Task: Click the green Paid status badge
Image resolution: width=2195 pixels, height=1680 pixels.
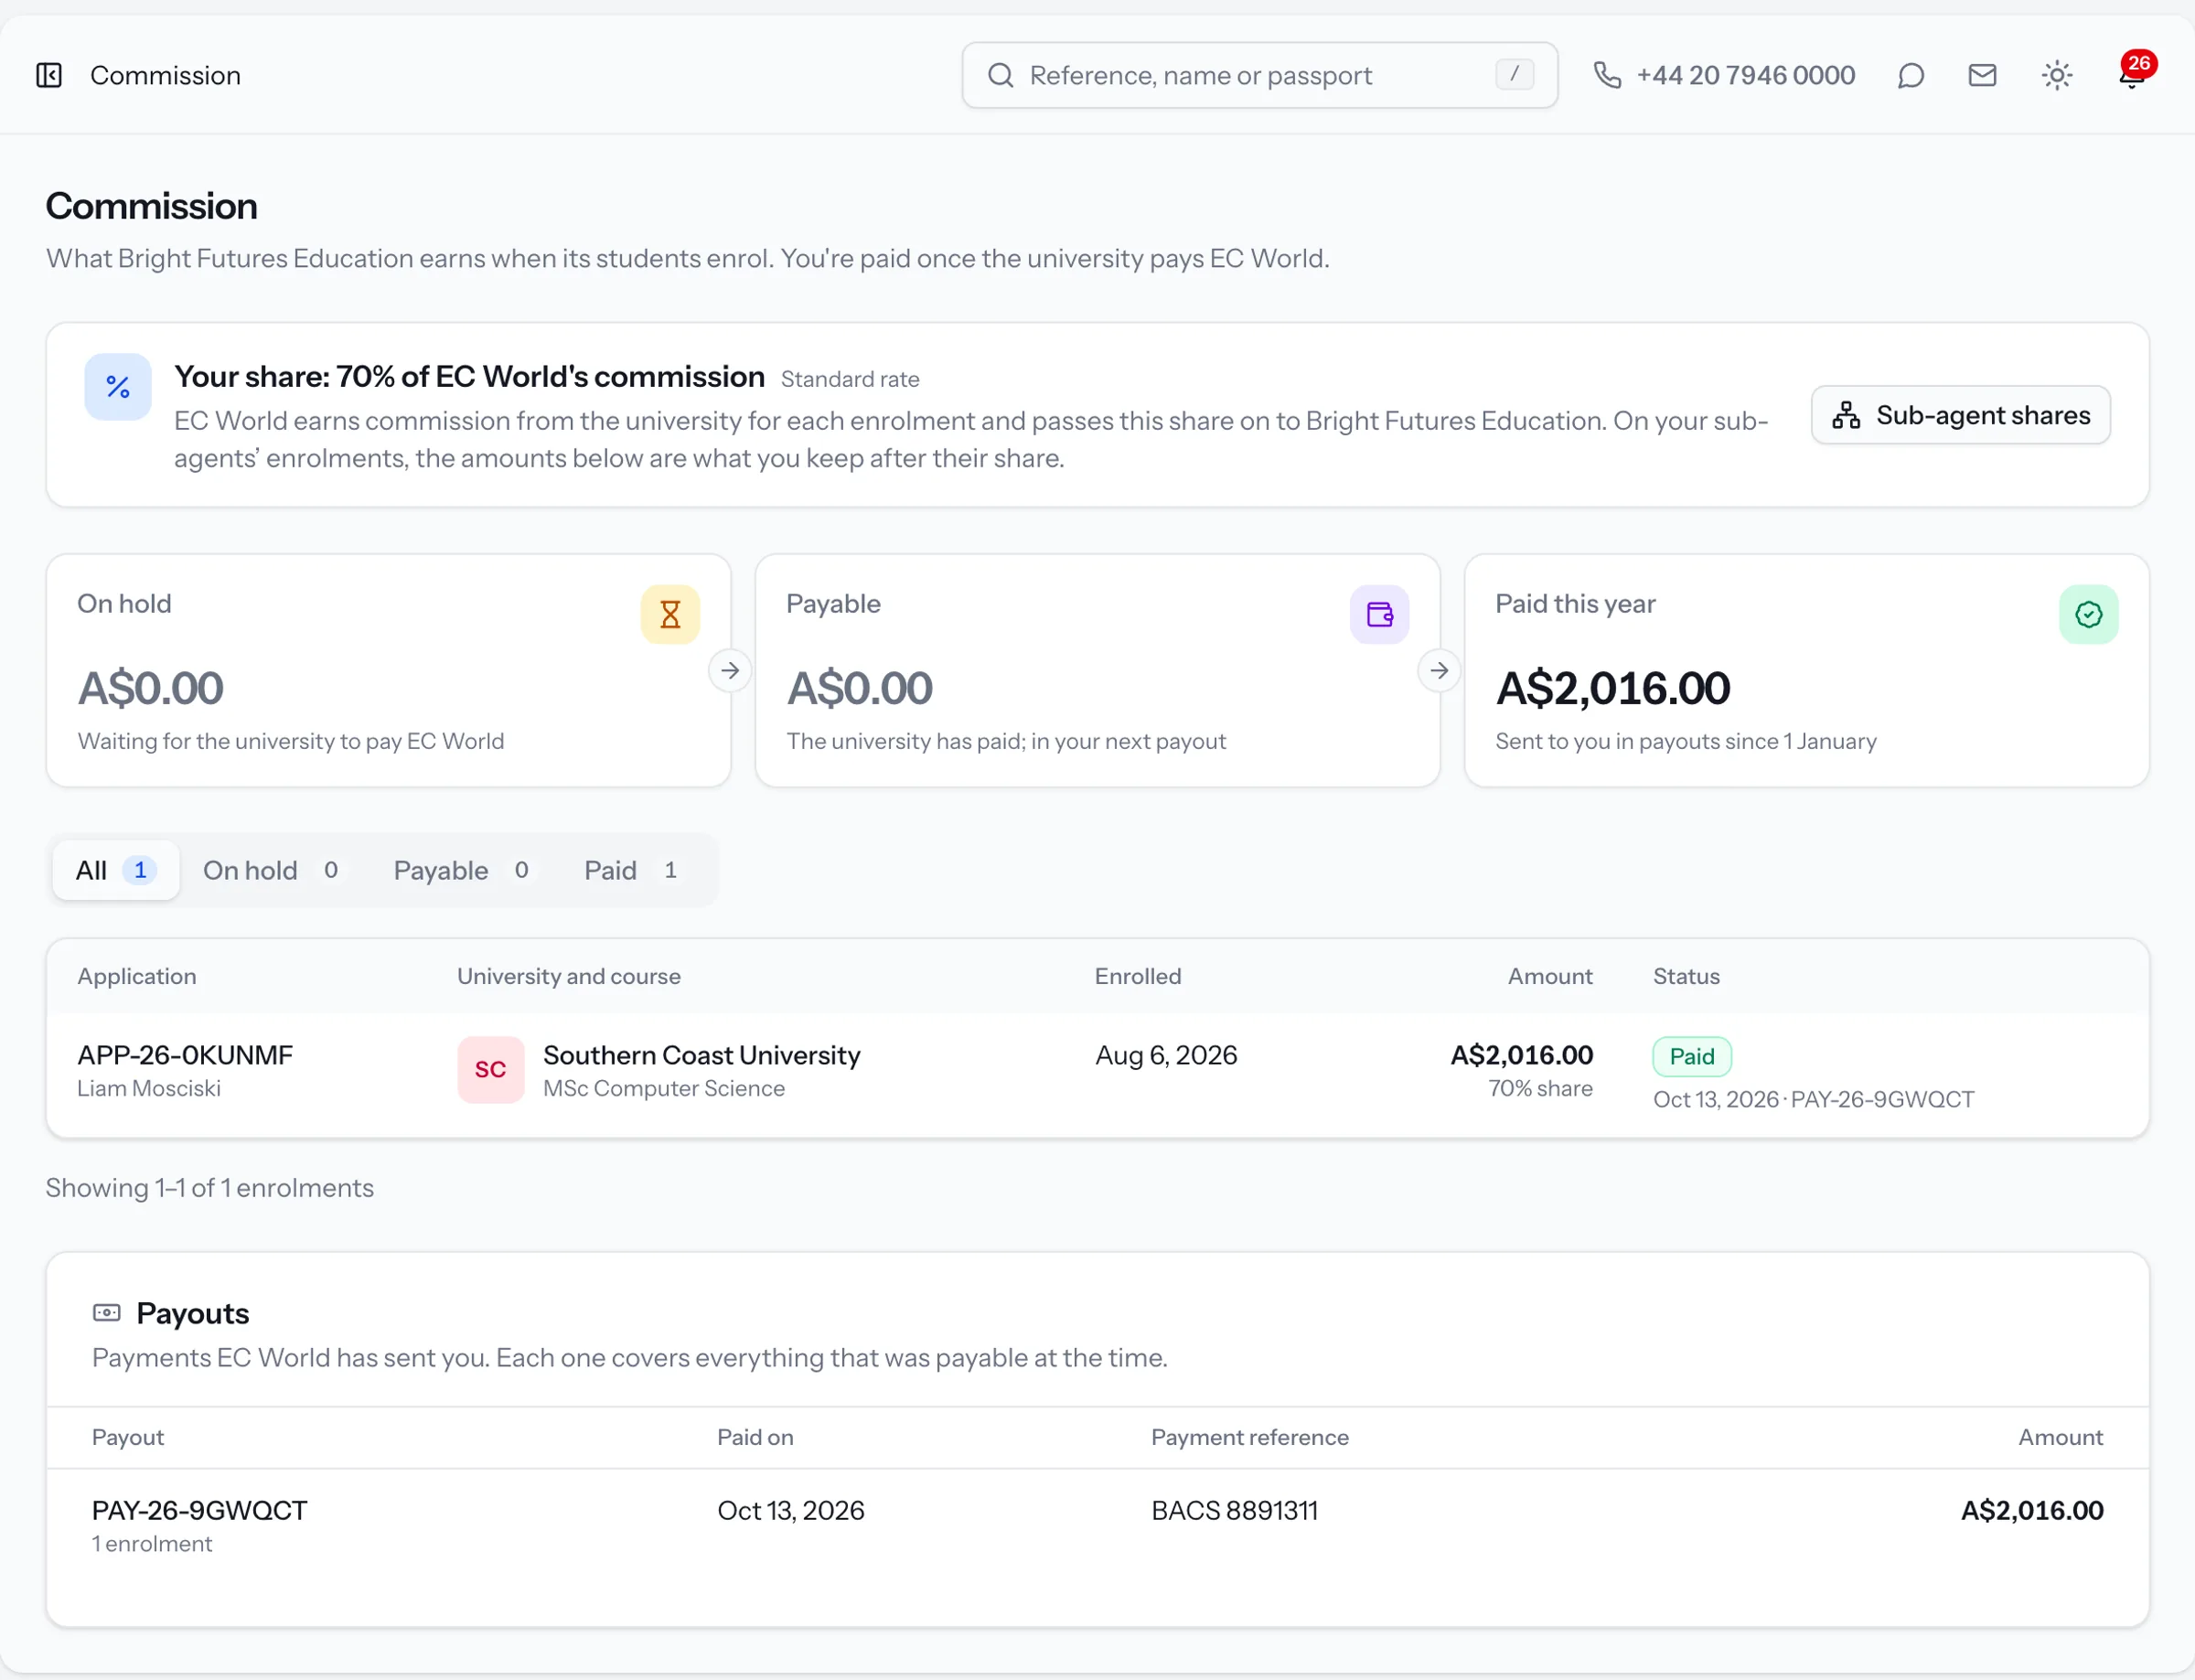Action: [1691, 1056]
